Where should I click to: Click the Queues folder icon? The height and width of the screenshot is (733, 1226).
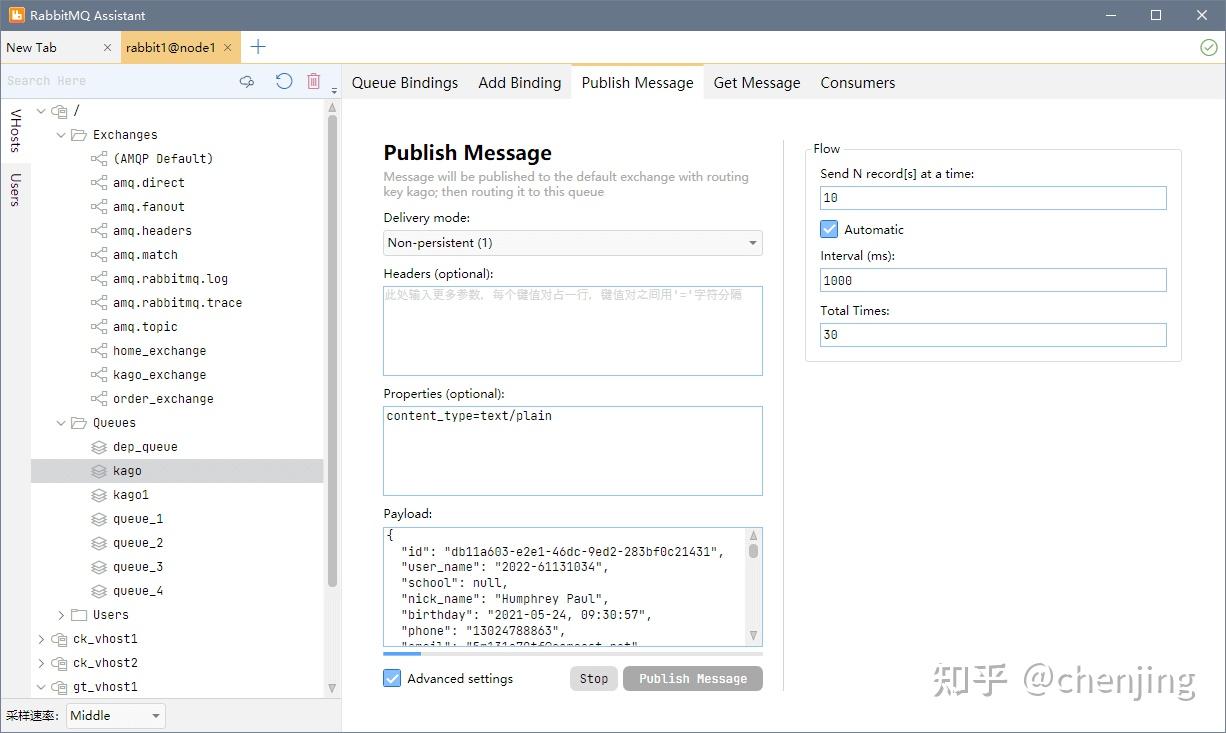tap(79, 423)
